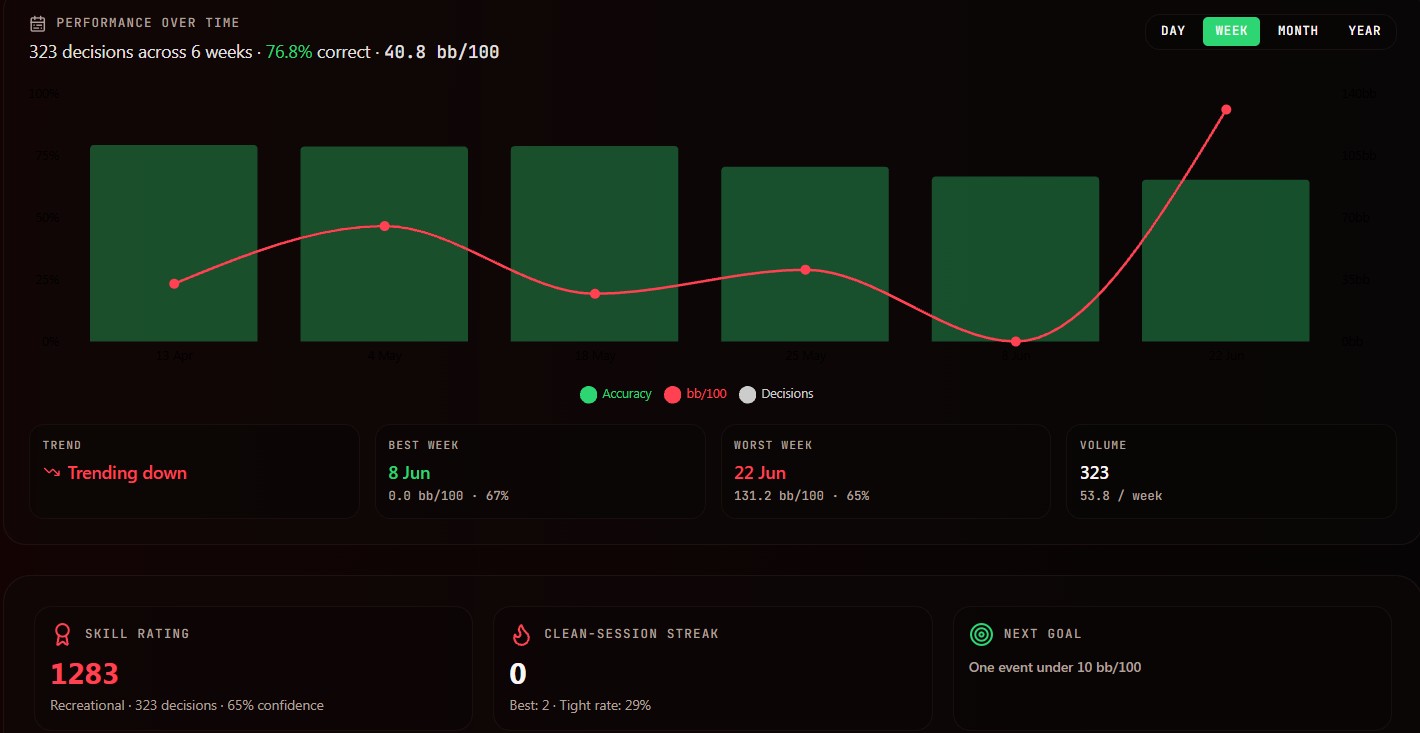Click the medal icon next to Skill Rating
Viewport: 1420px width, 733px height.
coord(63,634)
